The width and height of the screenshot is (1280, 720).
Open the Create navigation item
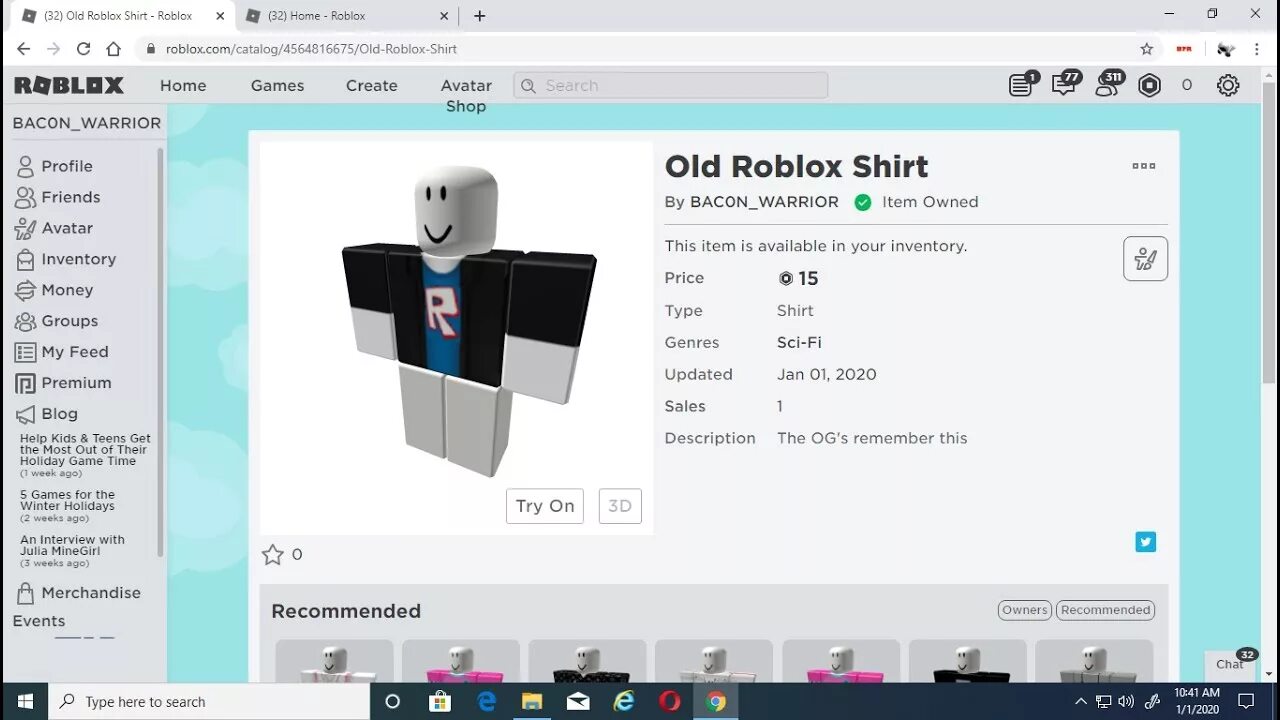coord(372,86)
